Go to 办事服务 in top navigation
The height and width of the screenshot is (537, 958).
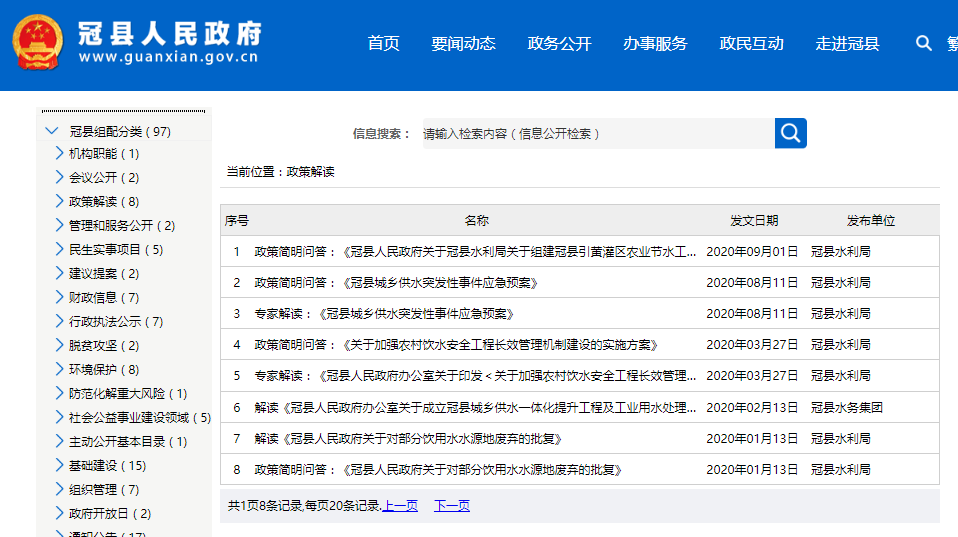(x=655, y=43)
